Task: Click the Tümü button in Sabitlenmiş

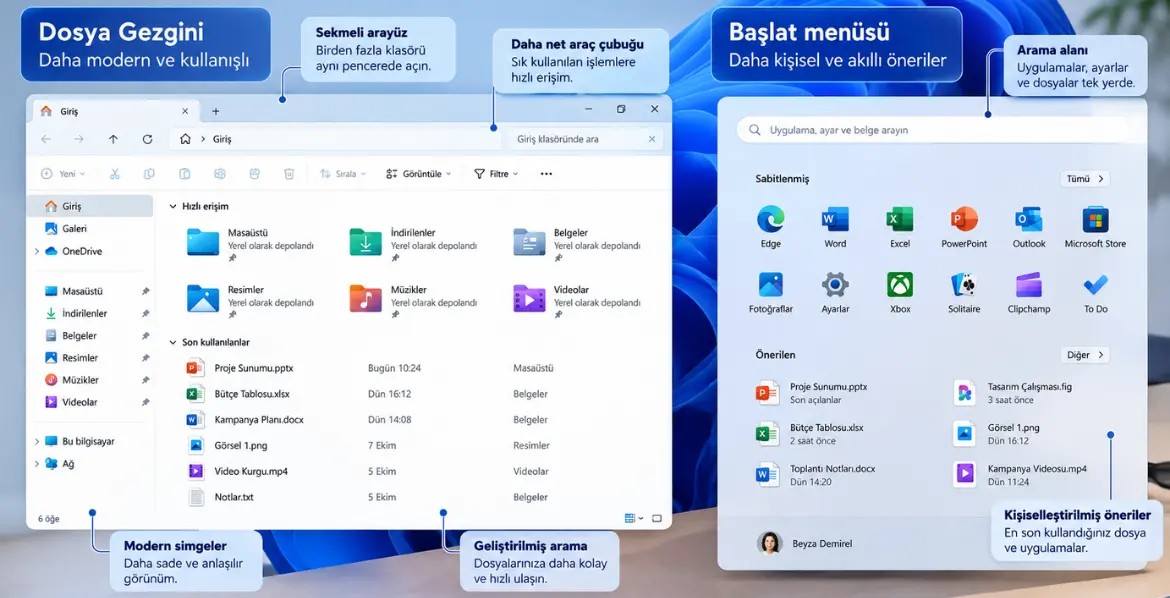Action: coord(1085,179)
